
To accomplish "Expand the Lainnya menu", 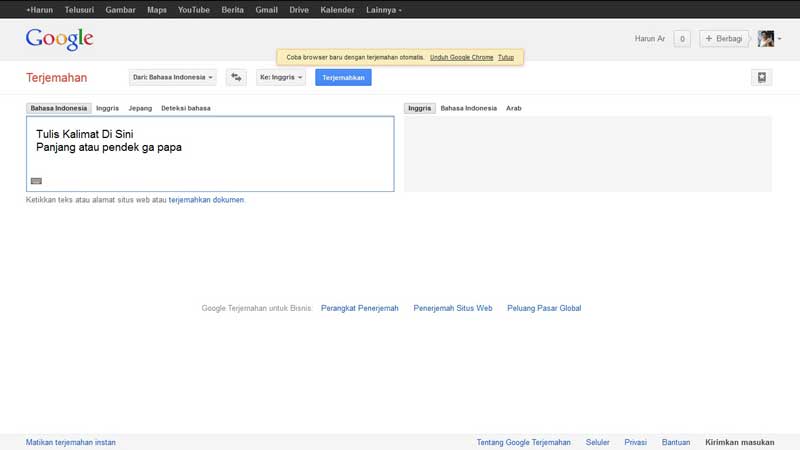I will pyautogui.click(x=384, y=10).
